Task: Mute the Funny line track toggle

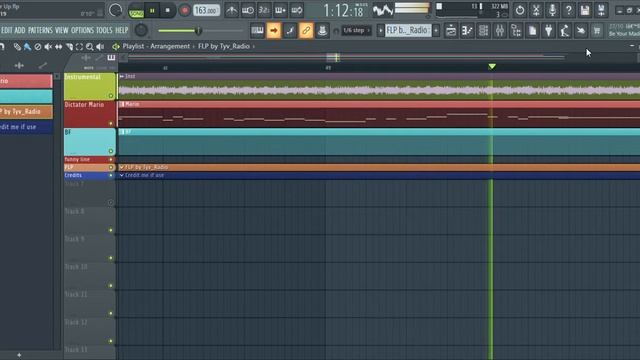Action: coord(111,160)
